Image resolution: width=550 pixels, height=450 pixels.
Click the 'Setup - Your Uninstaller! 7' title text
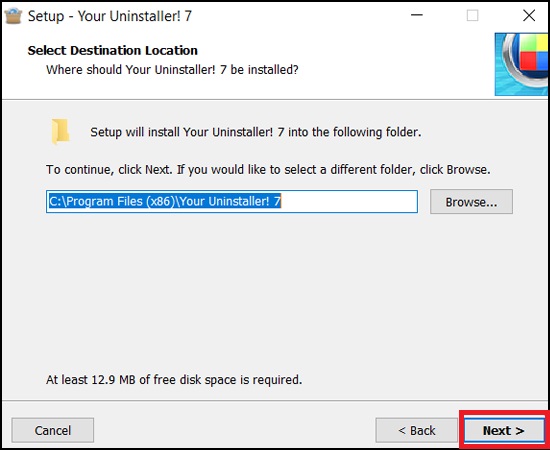[x=110, y=16]
